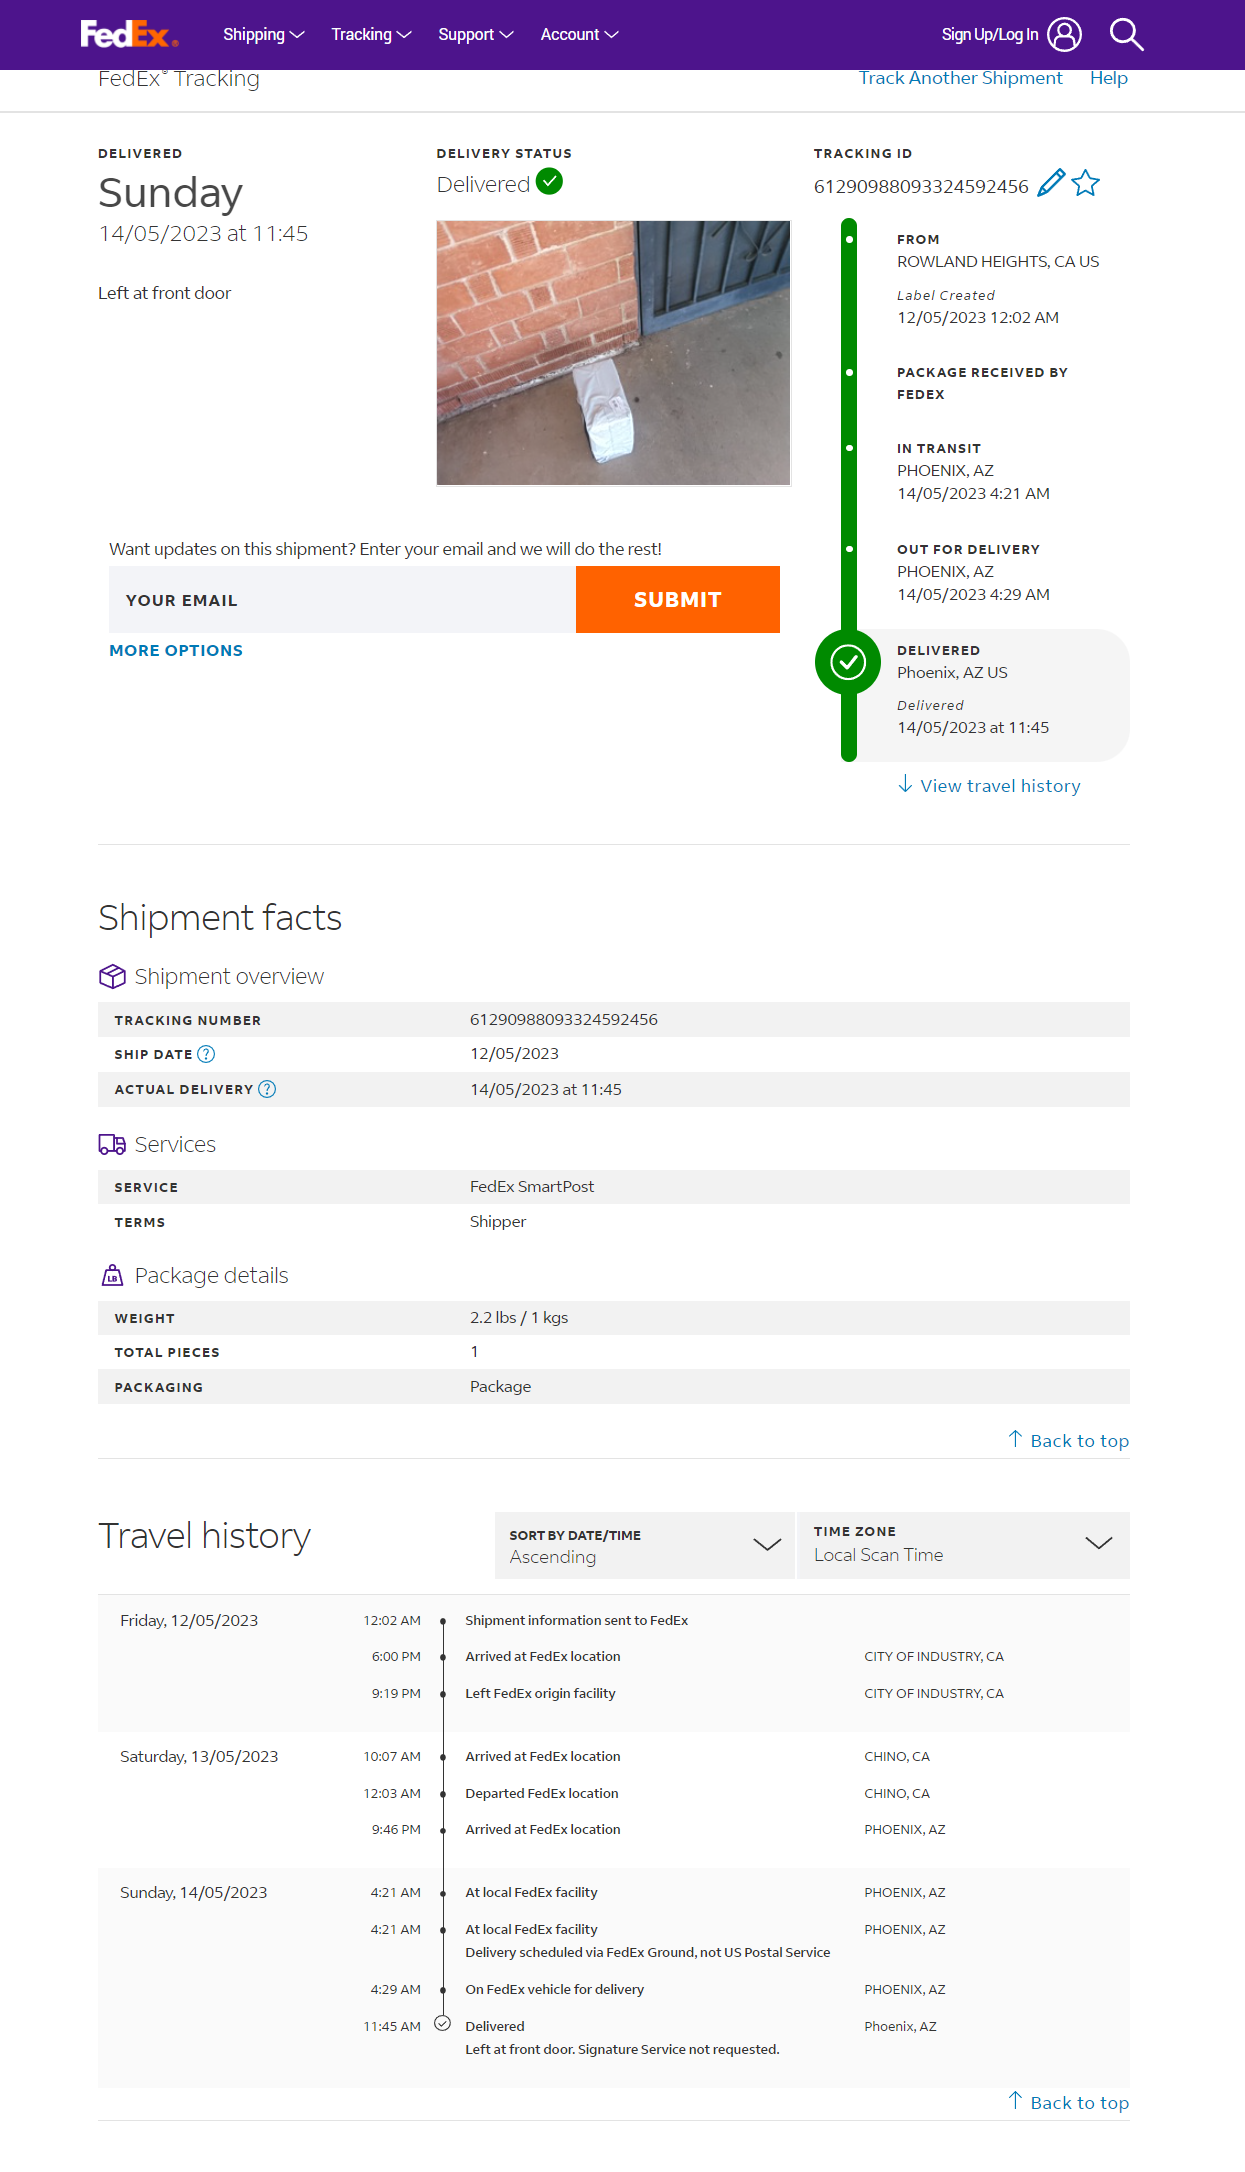Open the Time Zone dropdown
The width and height of the screenshot is (1245, 2172).
(x=963, y=1545)
